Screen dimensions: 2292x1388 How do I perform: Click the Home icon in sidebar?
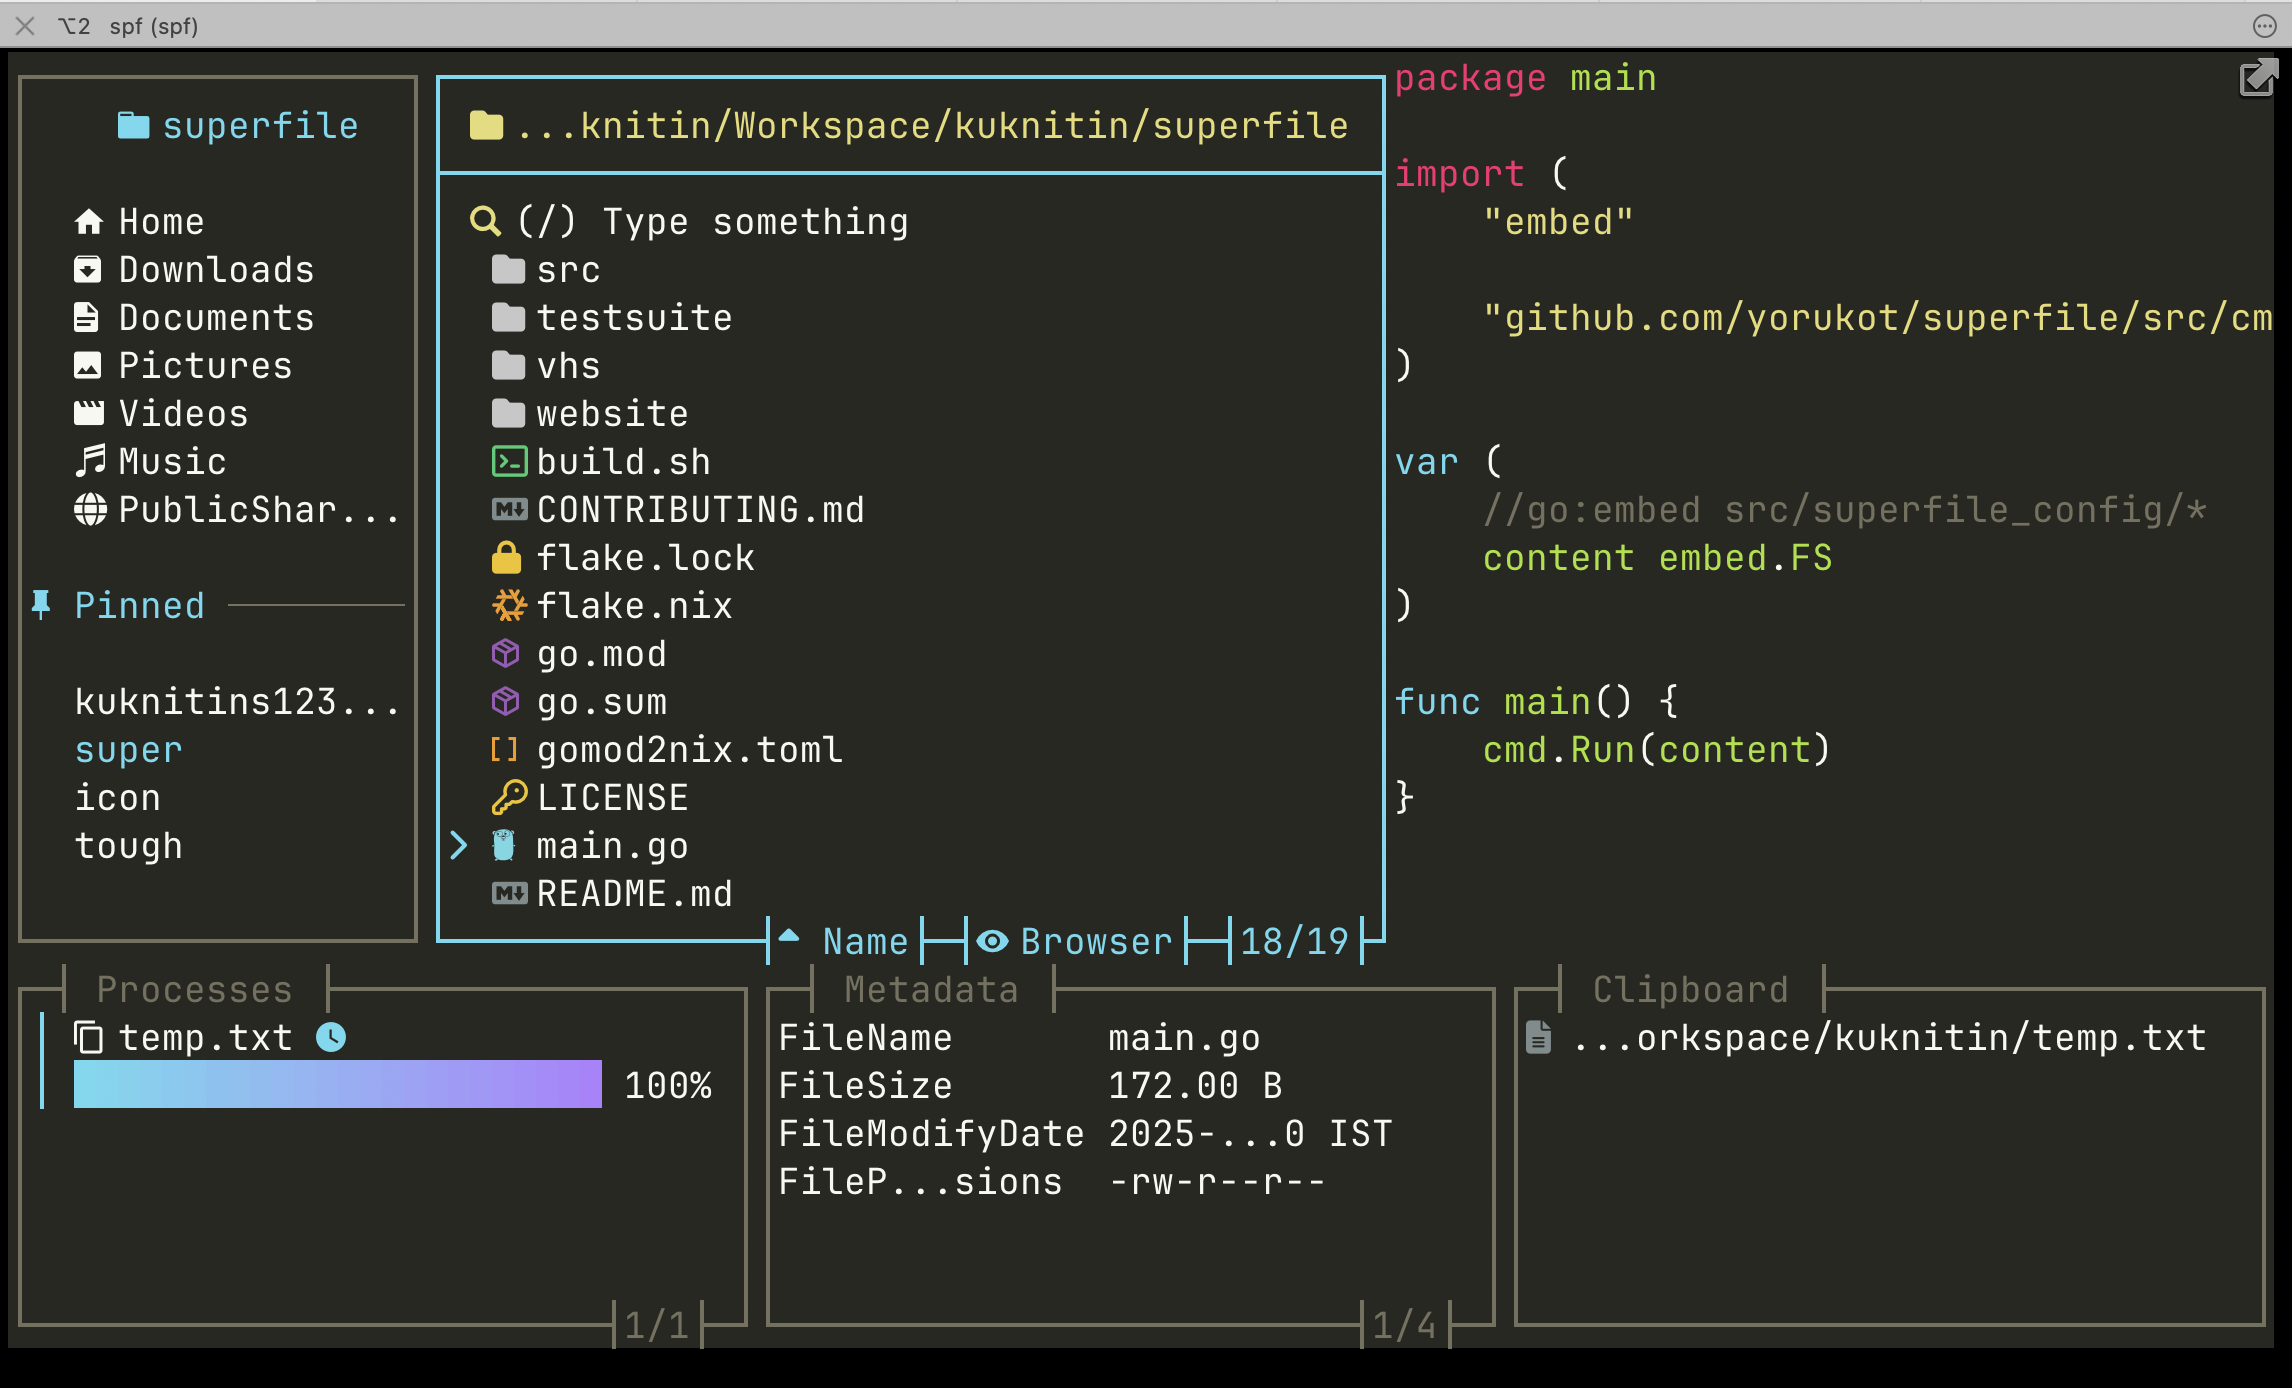[x=89, y=222]
